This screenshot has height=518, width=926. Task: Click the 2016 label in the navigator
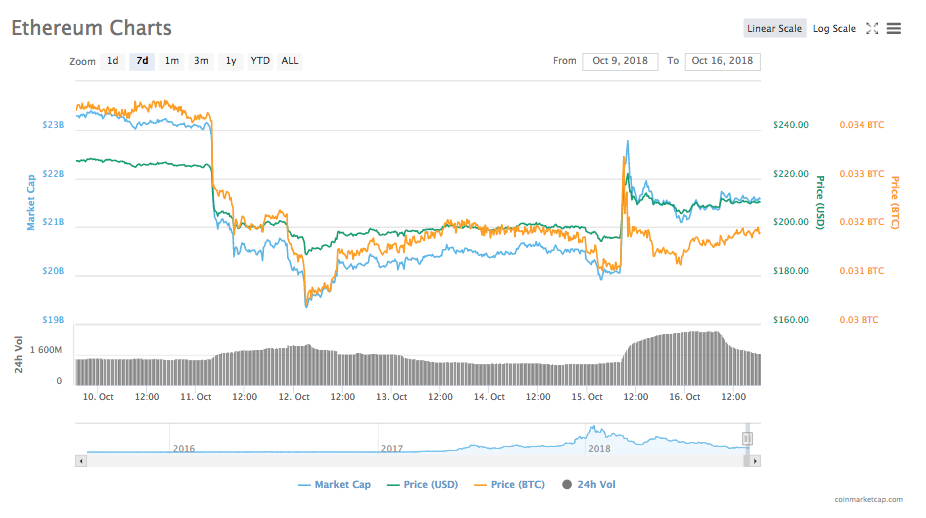184,449
